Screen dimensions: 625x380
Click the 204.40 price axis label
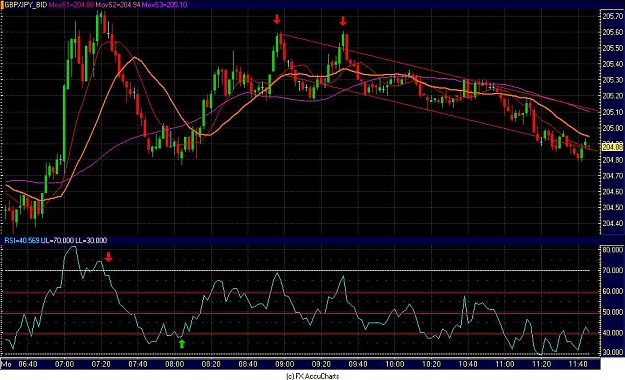click(x=612, y=223)
